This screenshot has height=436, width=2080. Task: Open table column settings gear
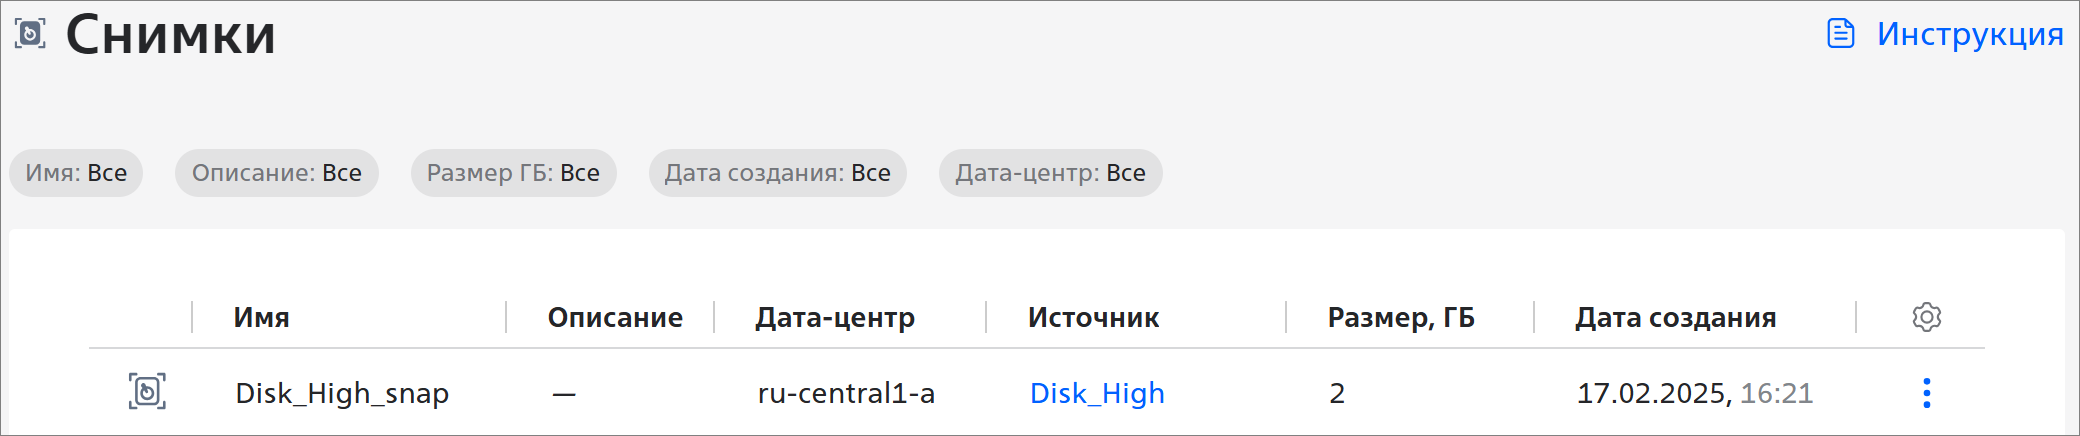click(1927, 317)
